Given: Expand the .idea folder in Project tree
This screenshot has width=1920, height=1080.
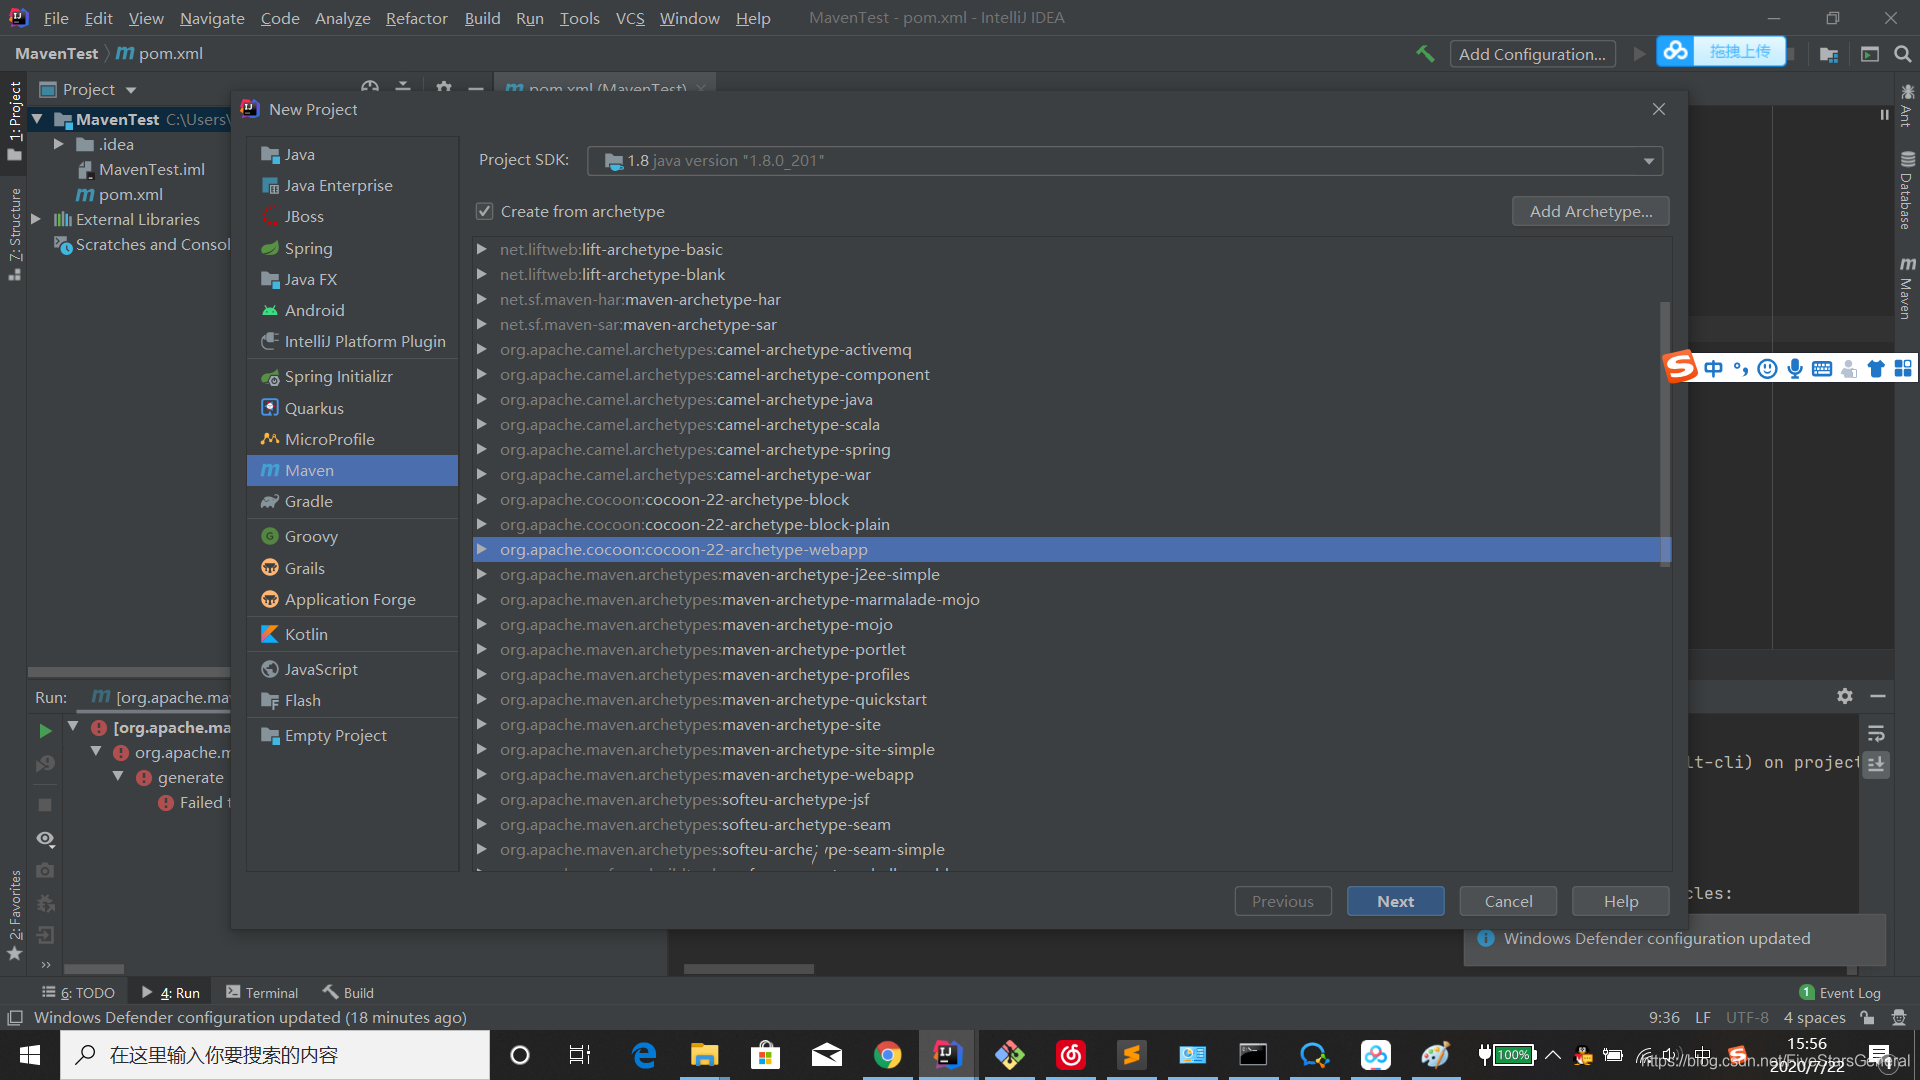Looking at the screenshot, I should pyautogui.click(x=59, y=145).
